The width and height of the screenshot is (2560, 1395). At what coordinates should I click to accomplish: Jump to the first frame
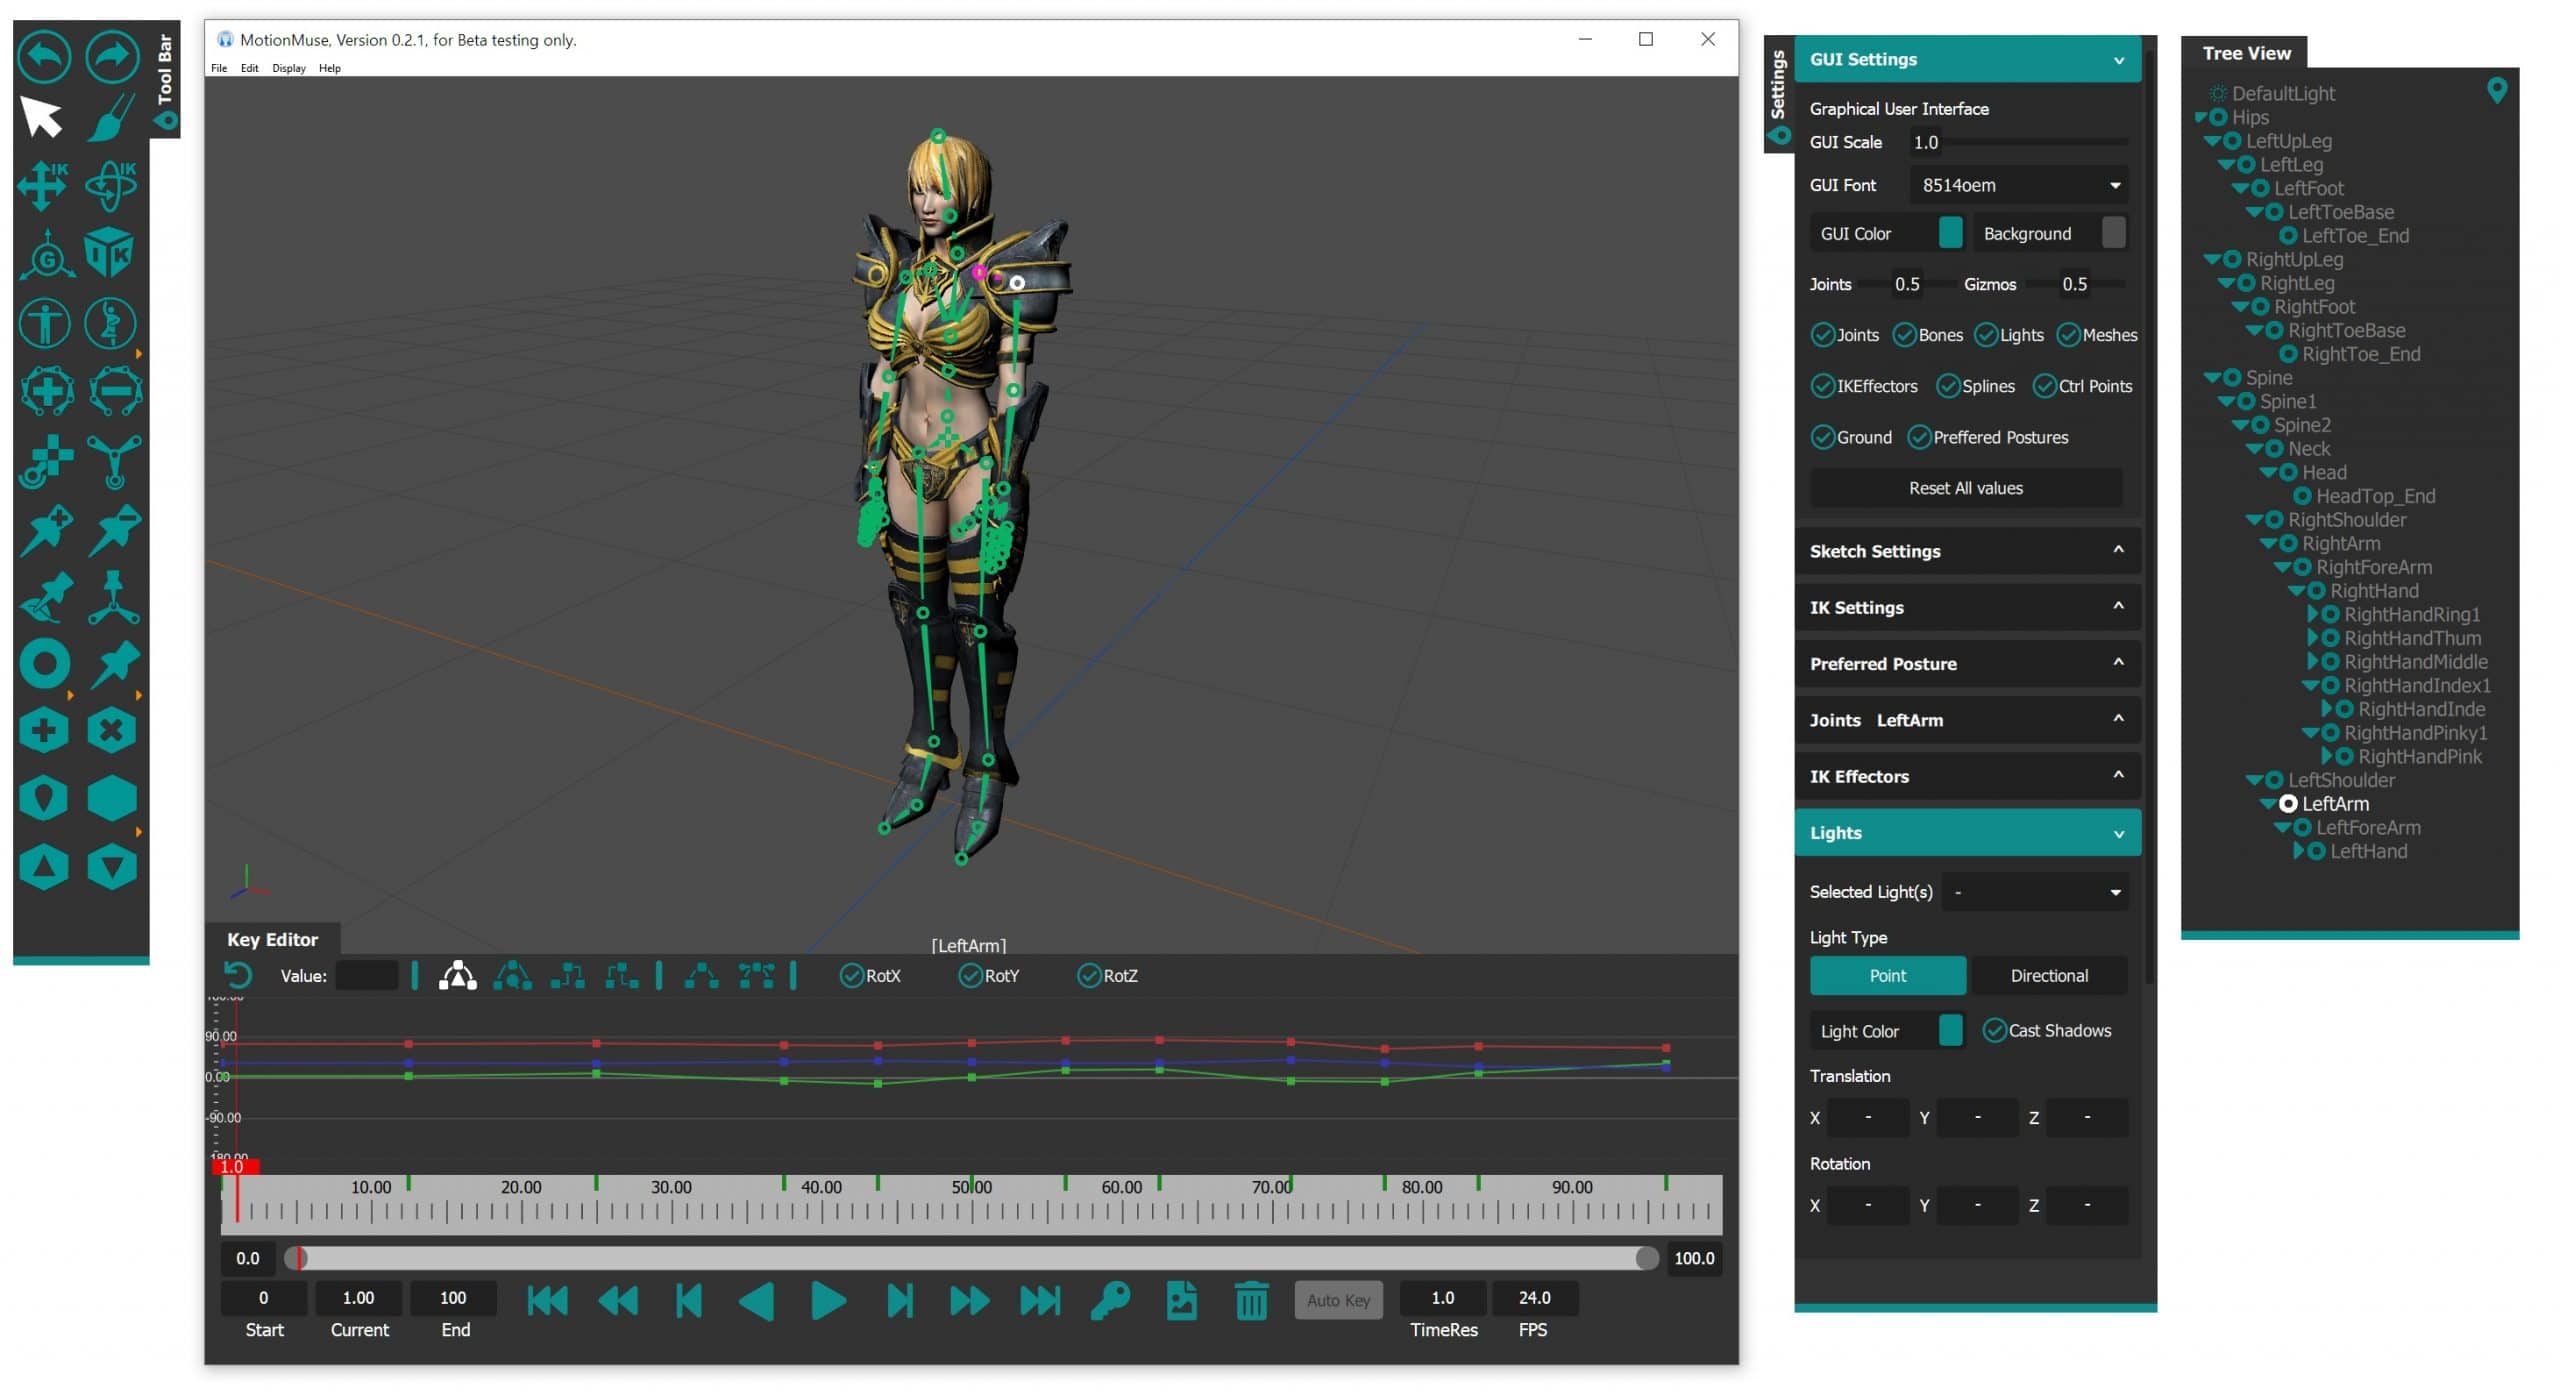[x=547, y=1301]
